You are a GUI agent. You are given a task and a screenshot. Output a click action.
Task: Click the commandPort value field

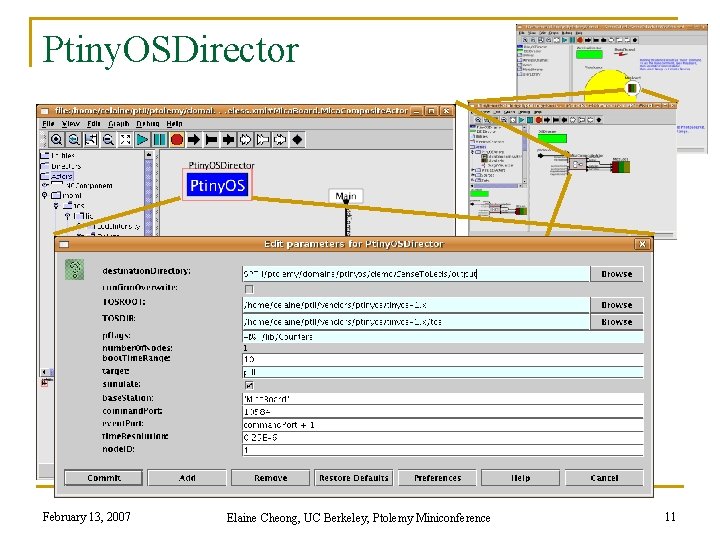[443, 412]
